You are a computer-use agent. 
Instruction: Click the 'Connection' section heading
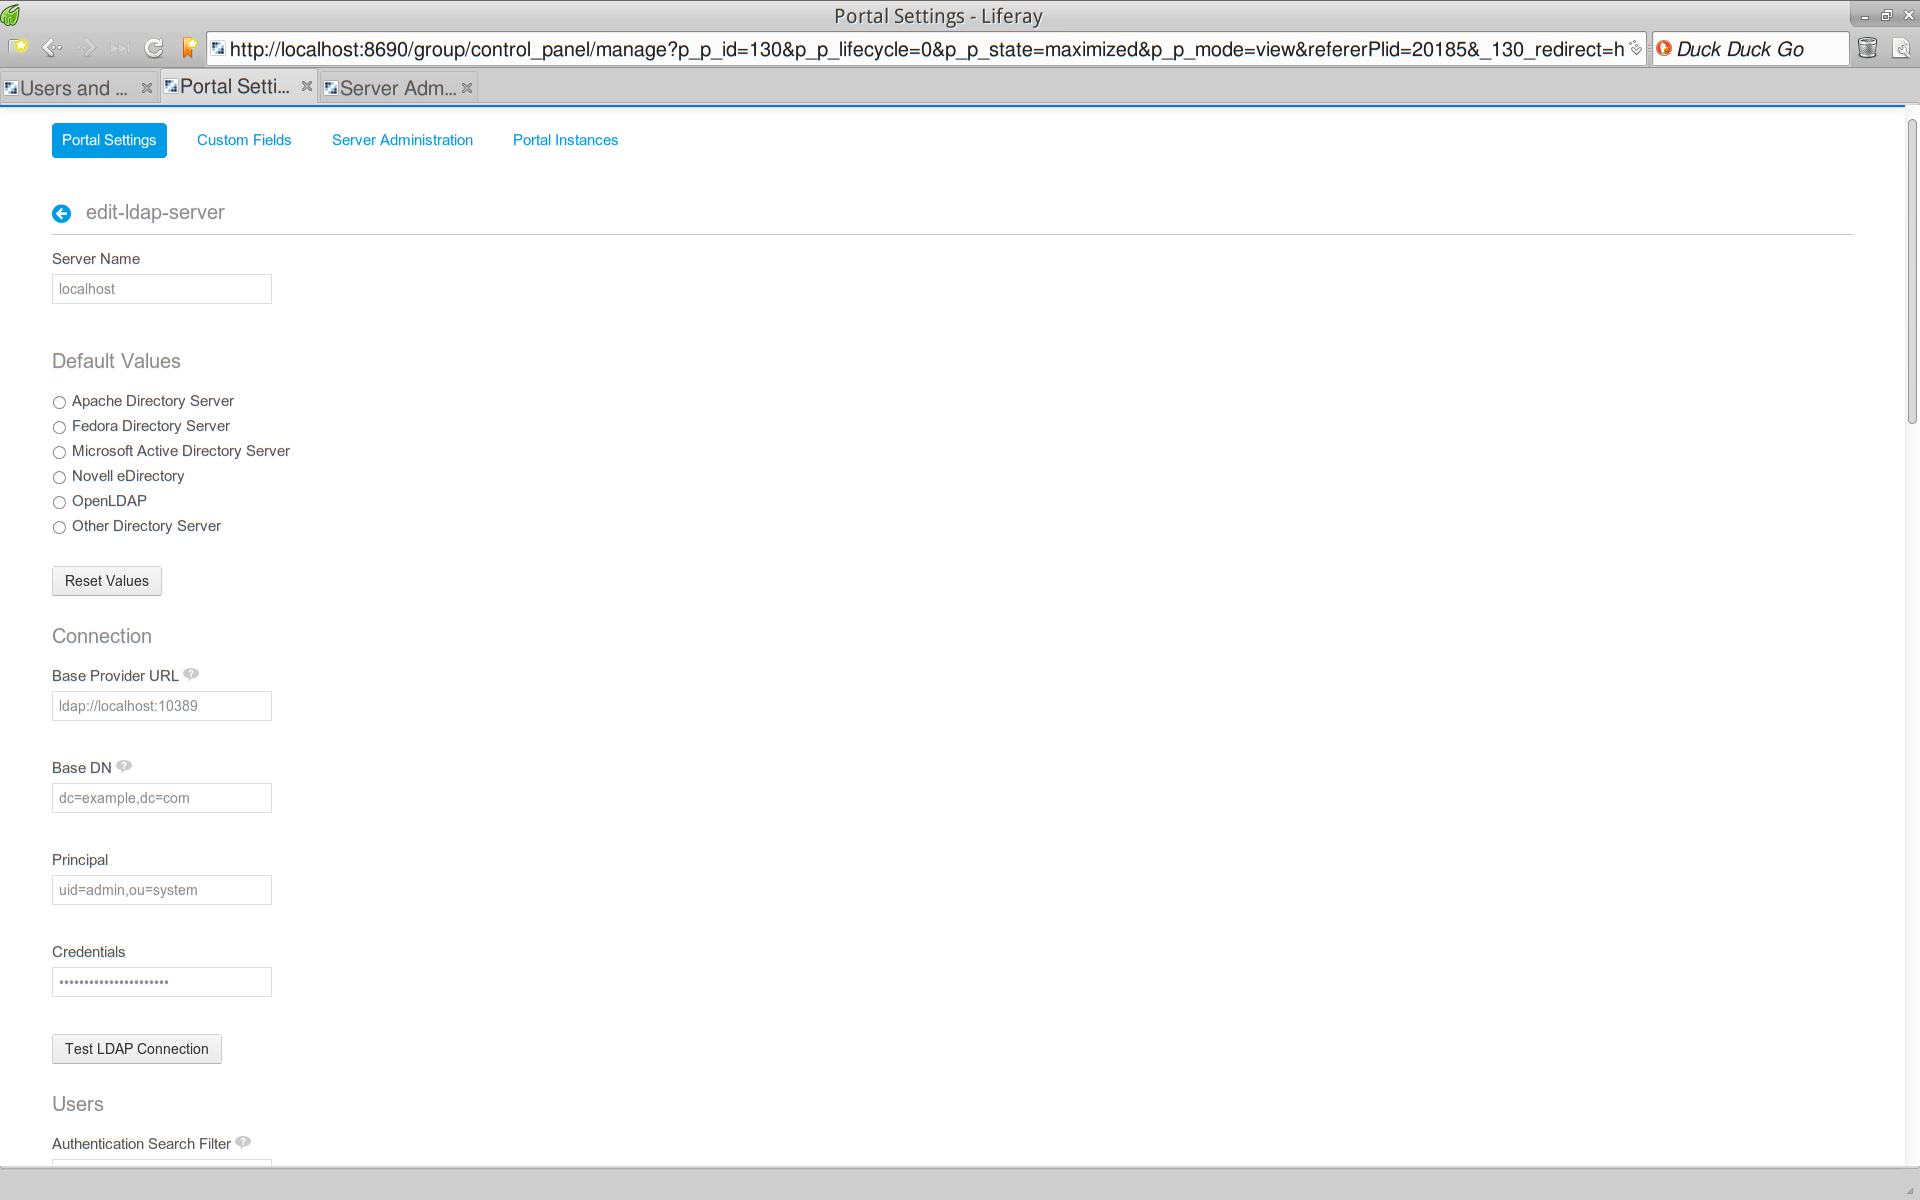[x=102, y=636]
